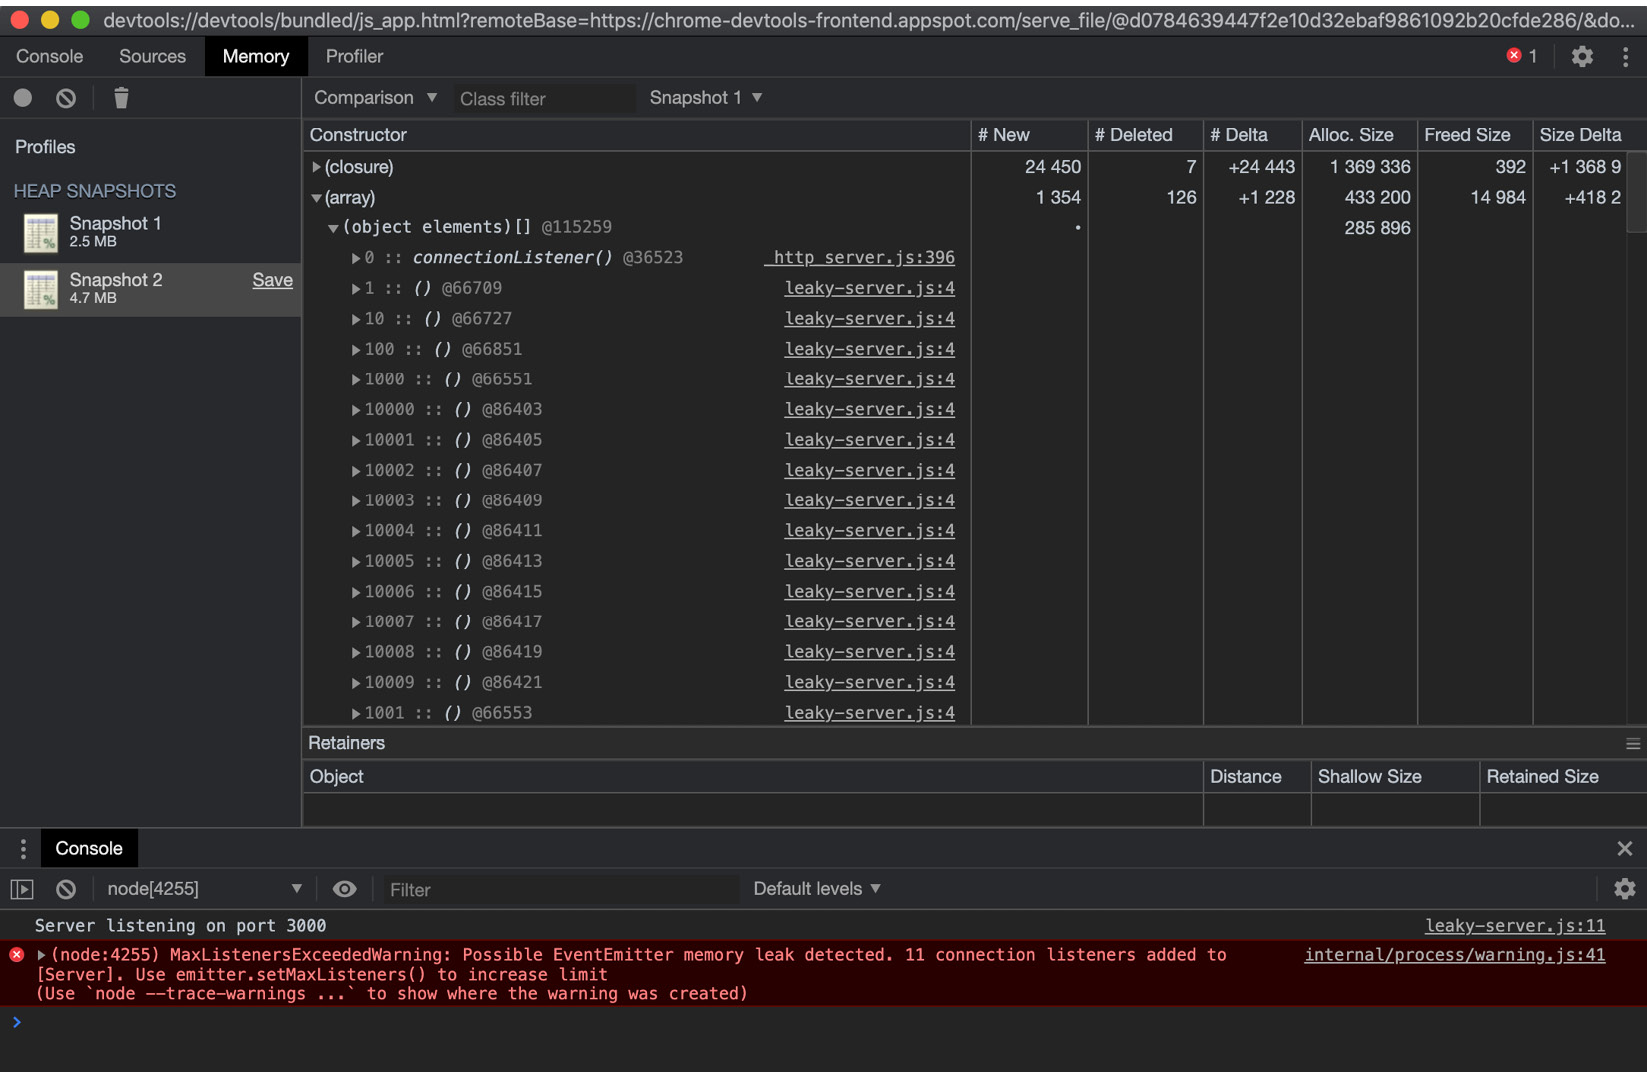Open DevTools settings with the gear icon
Image resolution: width=1647 pixels, height=1078 pixels.
[1581, 56]
